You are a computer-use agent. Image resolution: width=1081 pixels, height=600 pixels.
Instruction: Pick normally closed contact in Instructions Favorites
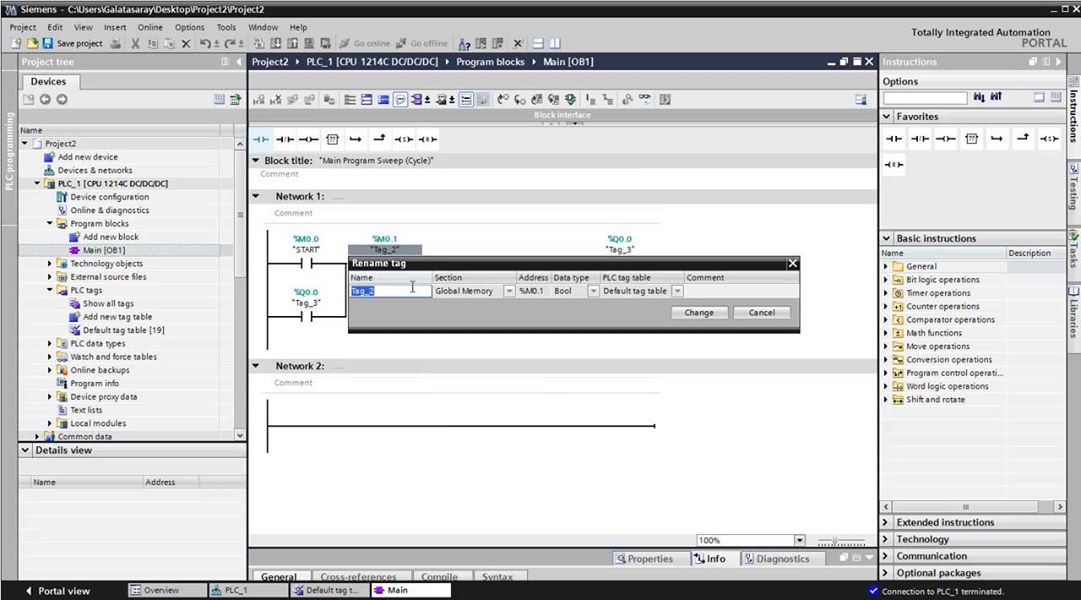click(920, 139)
